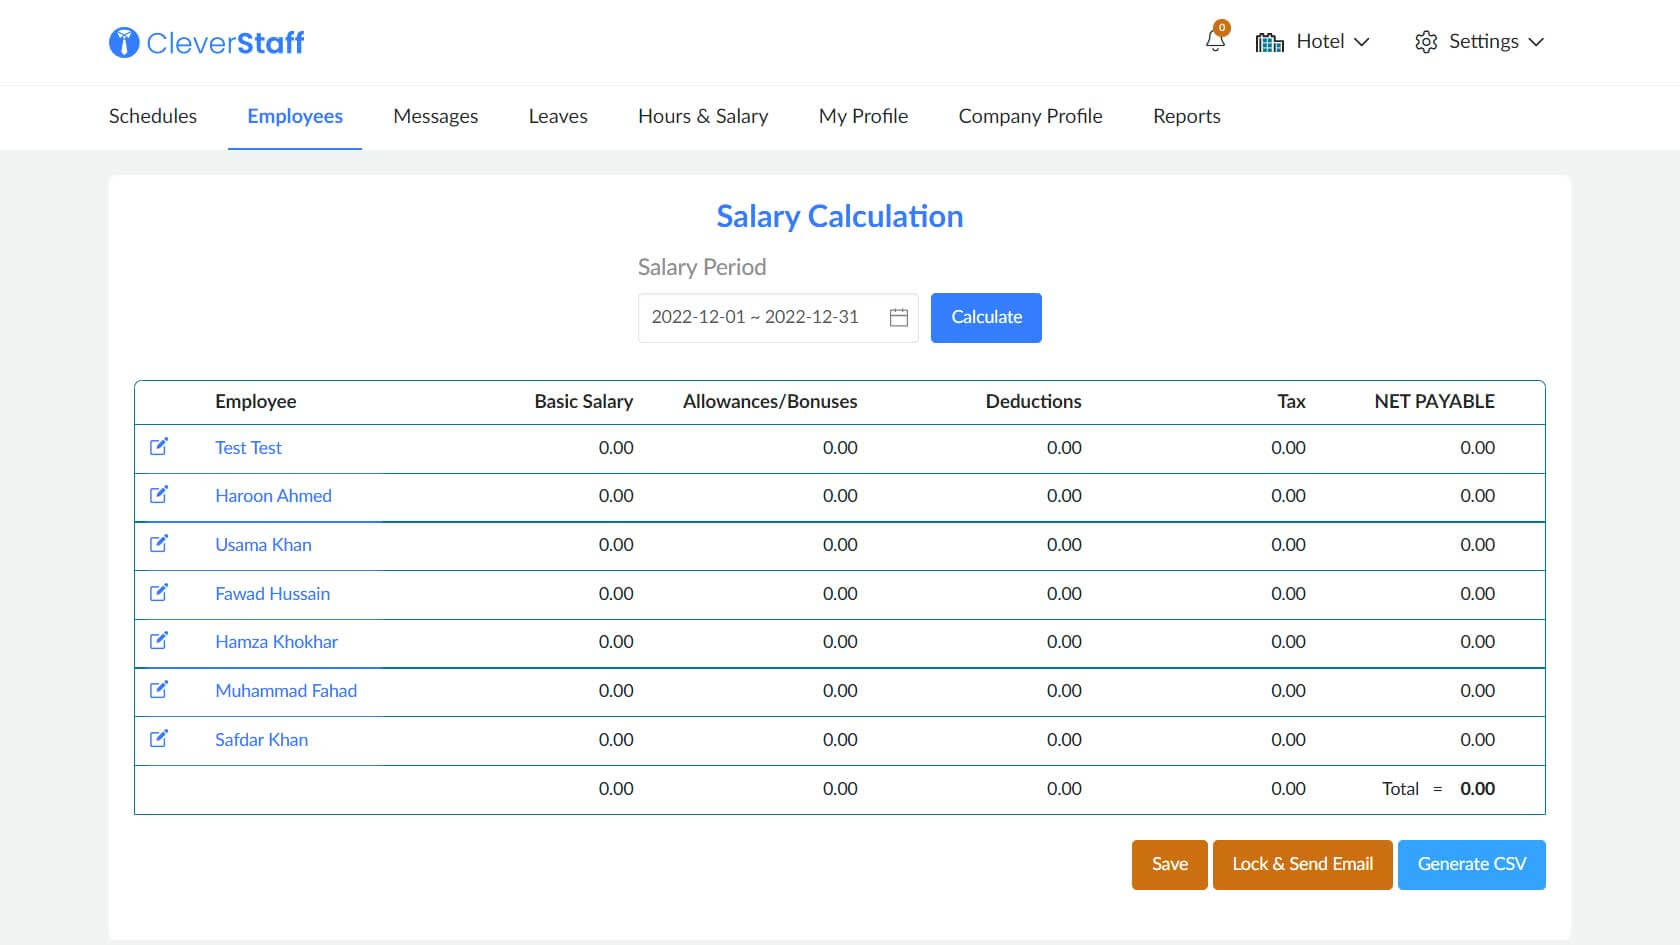Go to the Hours & Salary tab
The width and height of the screenshot is (1680, 945).
click(x=703, y=116)
